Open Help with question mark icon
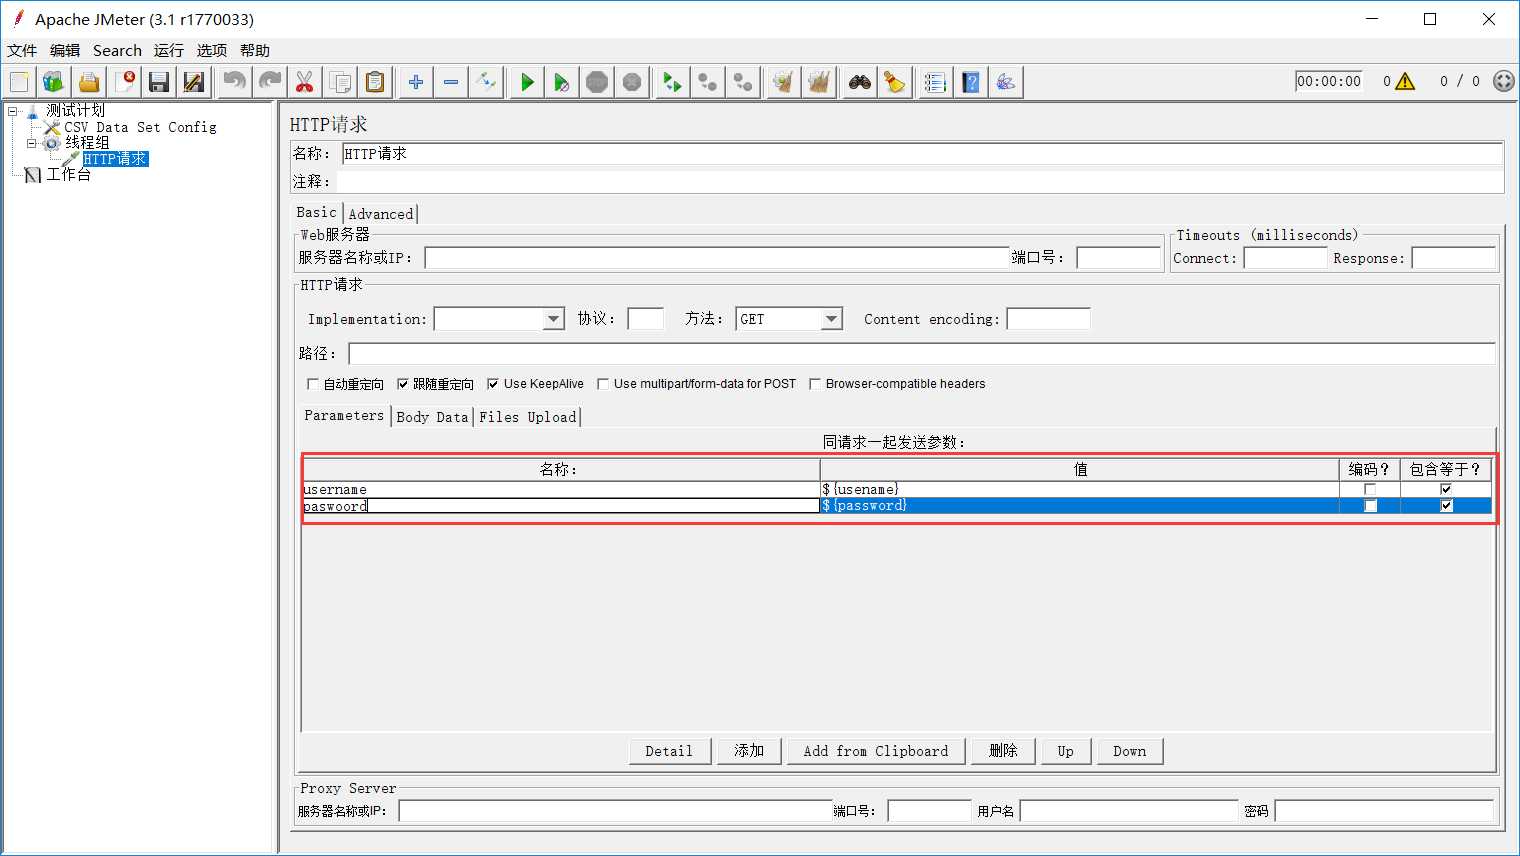The width and height of the screenshot is (1520, 856). [x=971, y=82]
